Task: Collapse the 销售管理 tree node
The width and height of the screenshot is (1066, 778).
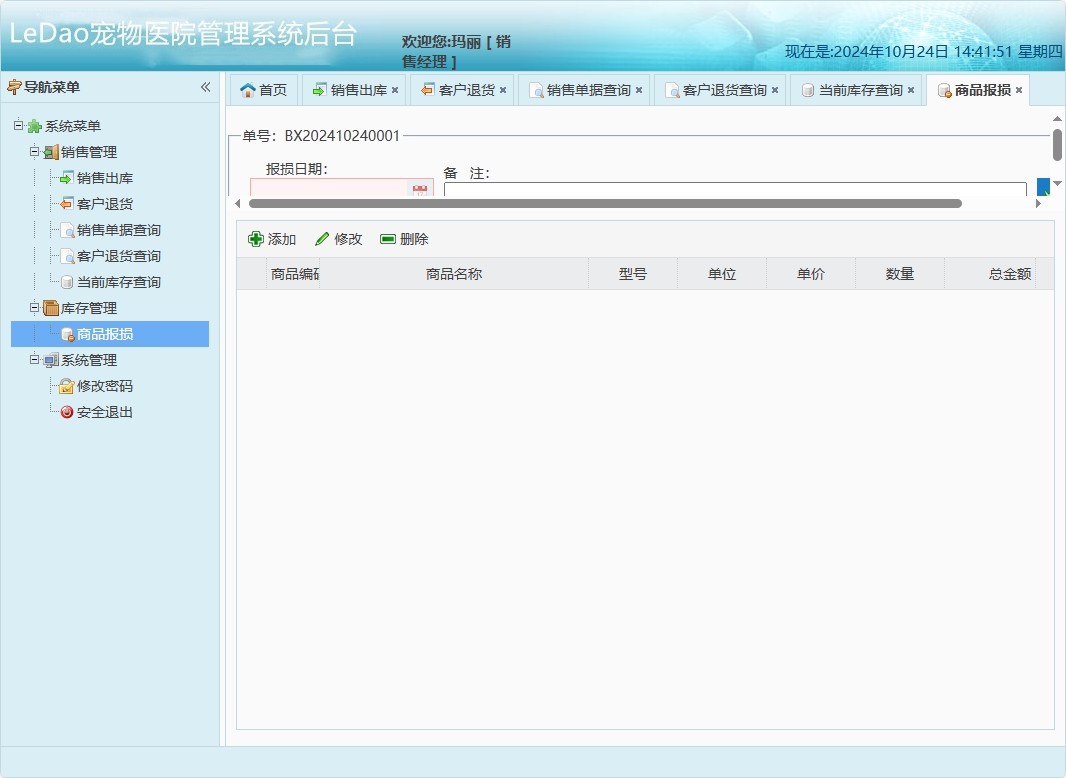Action: pyautogui.click(x=33, y=151)
